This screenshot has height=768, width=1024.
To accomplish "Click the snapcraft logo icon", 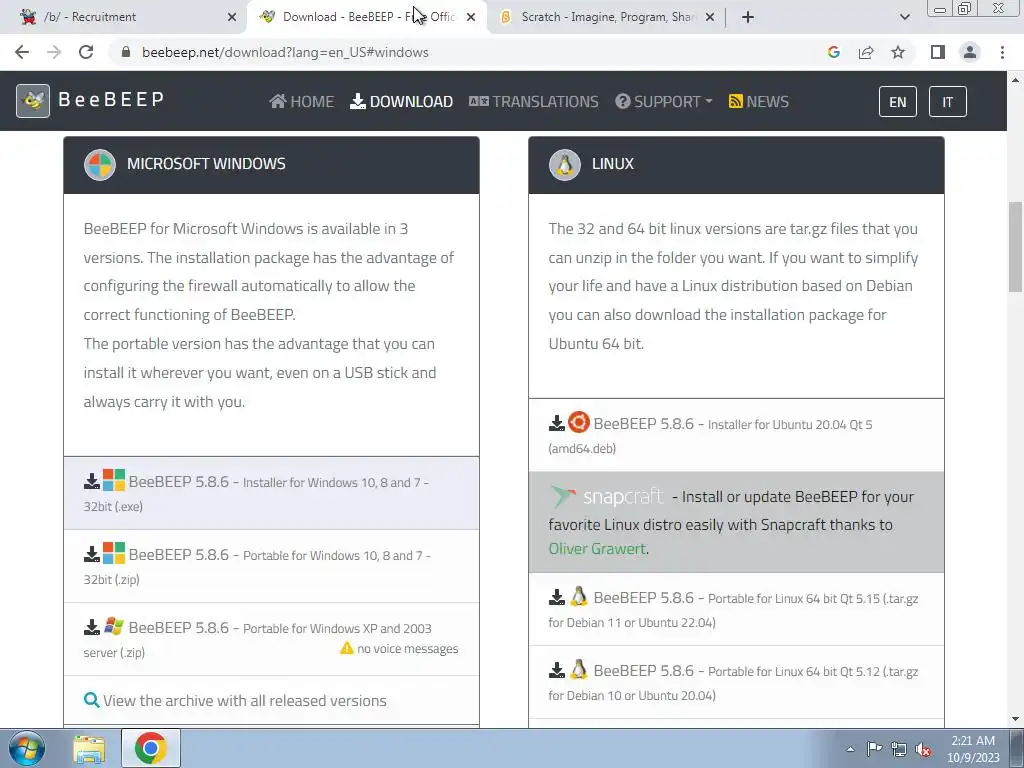I will click(x=606, y=496).
